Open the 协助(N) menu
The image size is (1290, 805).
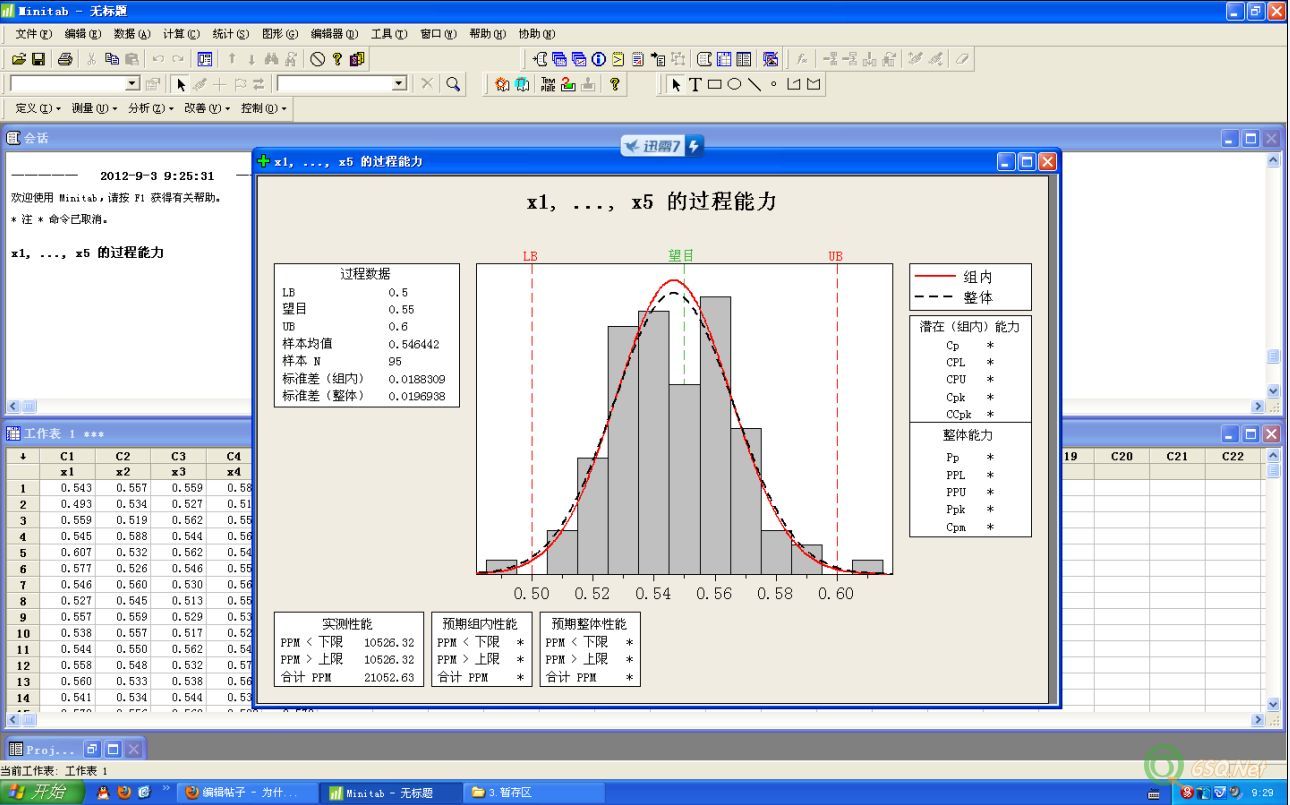(537, 33)
